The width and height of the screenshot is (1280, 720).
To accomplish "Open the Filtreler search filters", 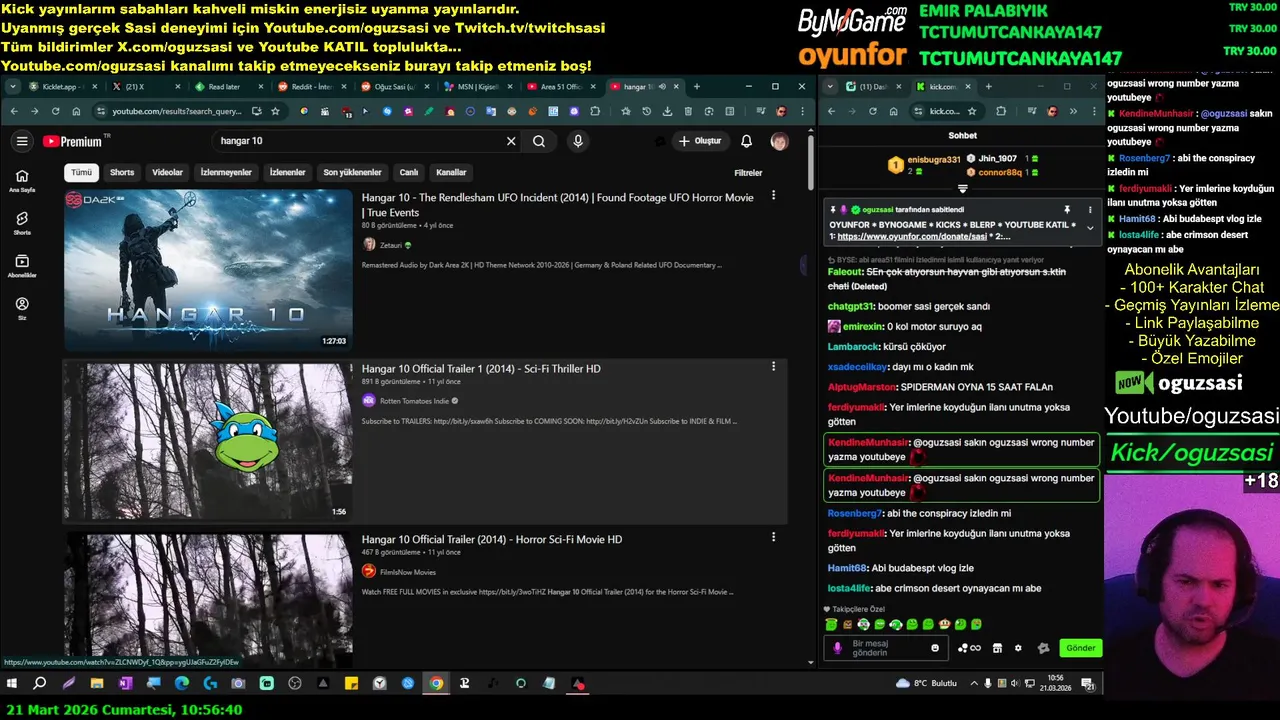I will (x=748, y=173).
